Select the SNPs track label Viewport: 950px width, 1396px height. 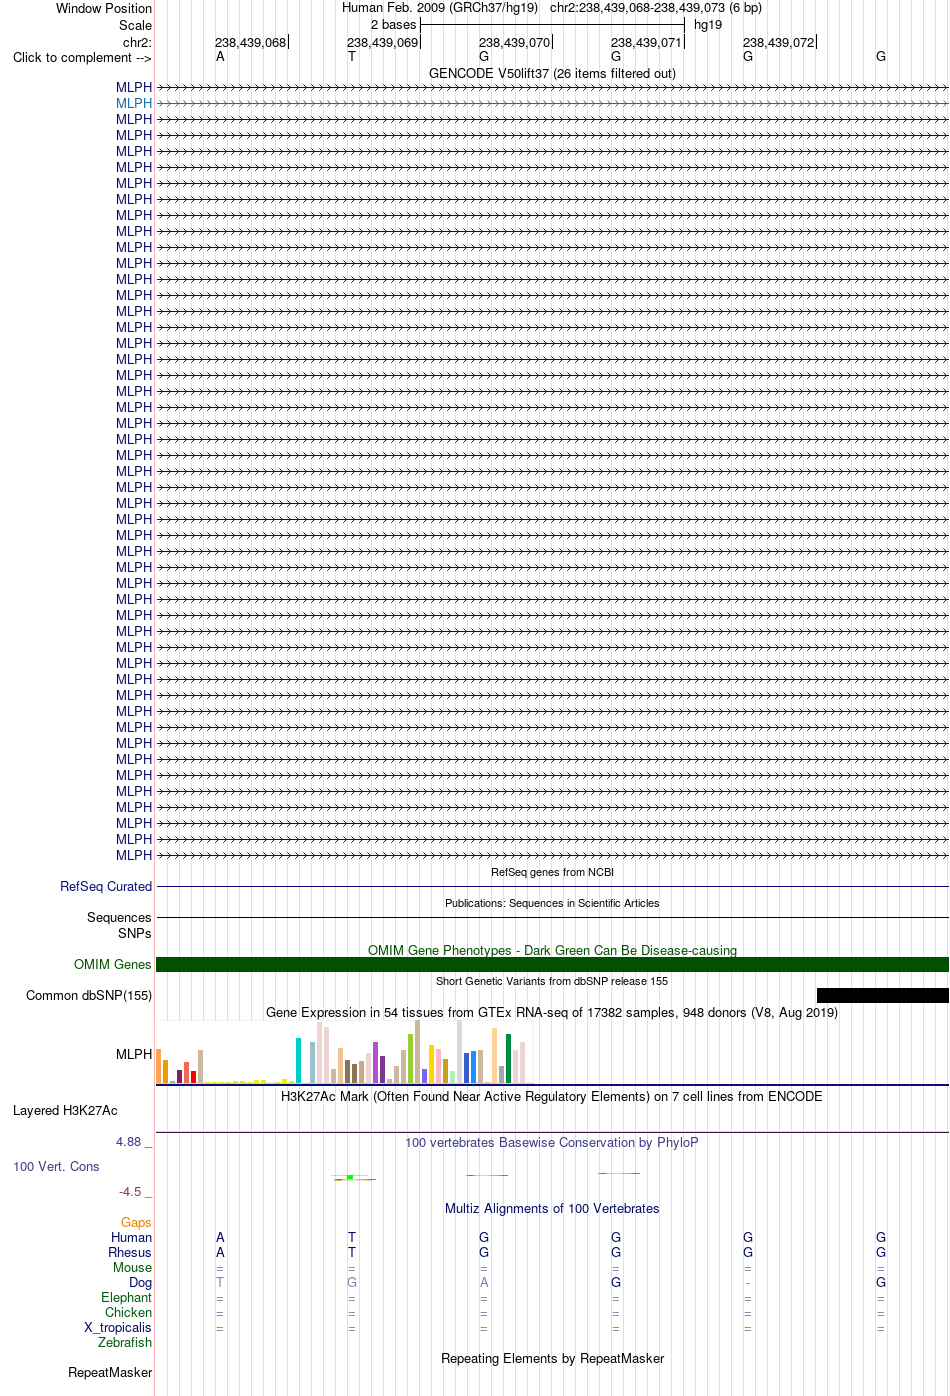[x=134, y=933]
